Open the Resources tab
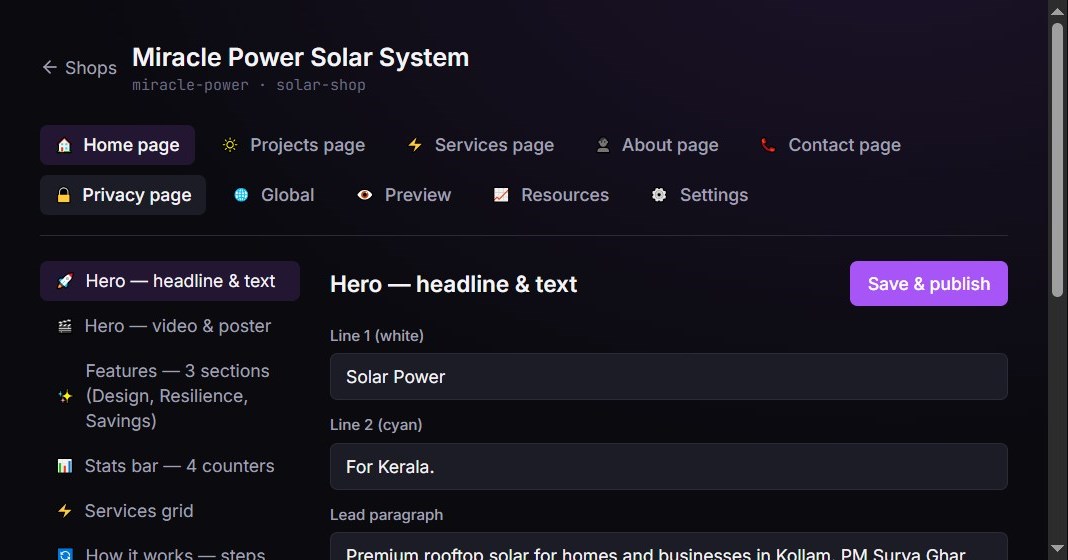Viewport: 1068px width, 560px height. coord(551,196)
